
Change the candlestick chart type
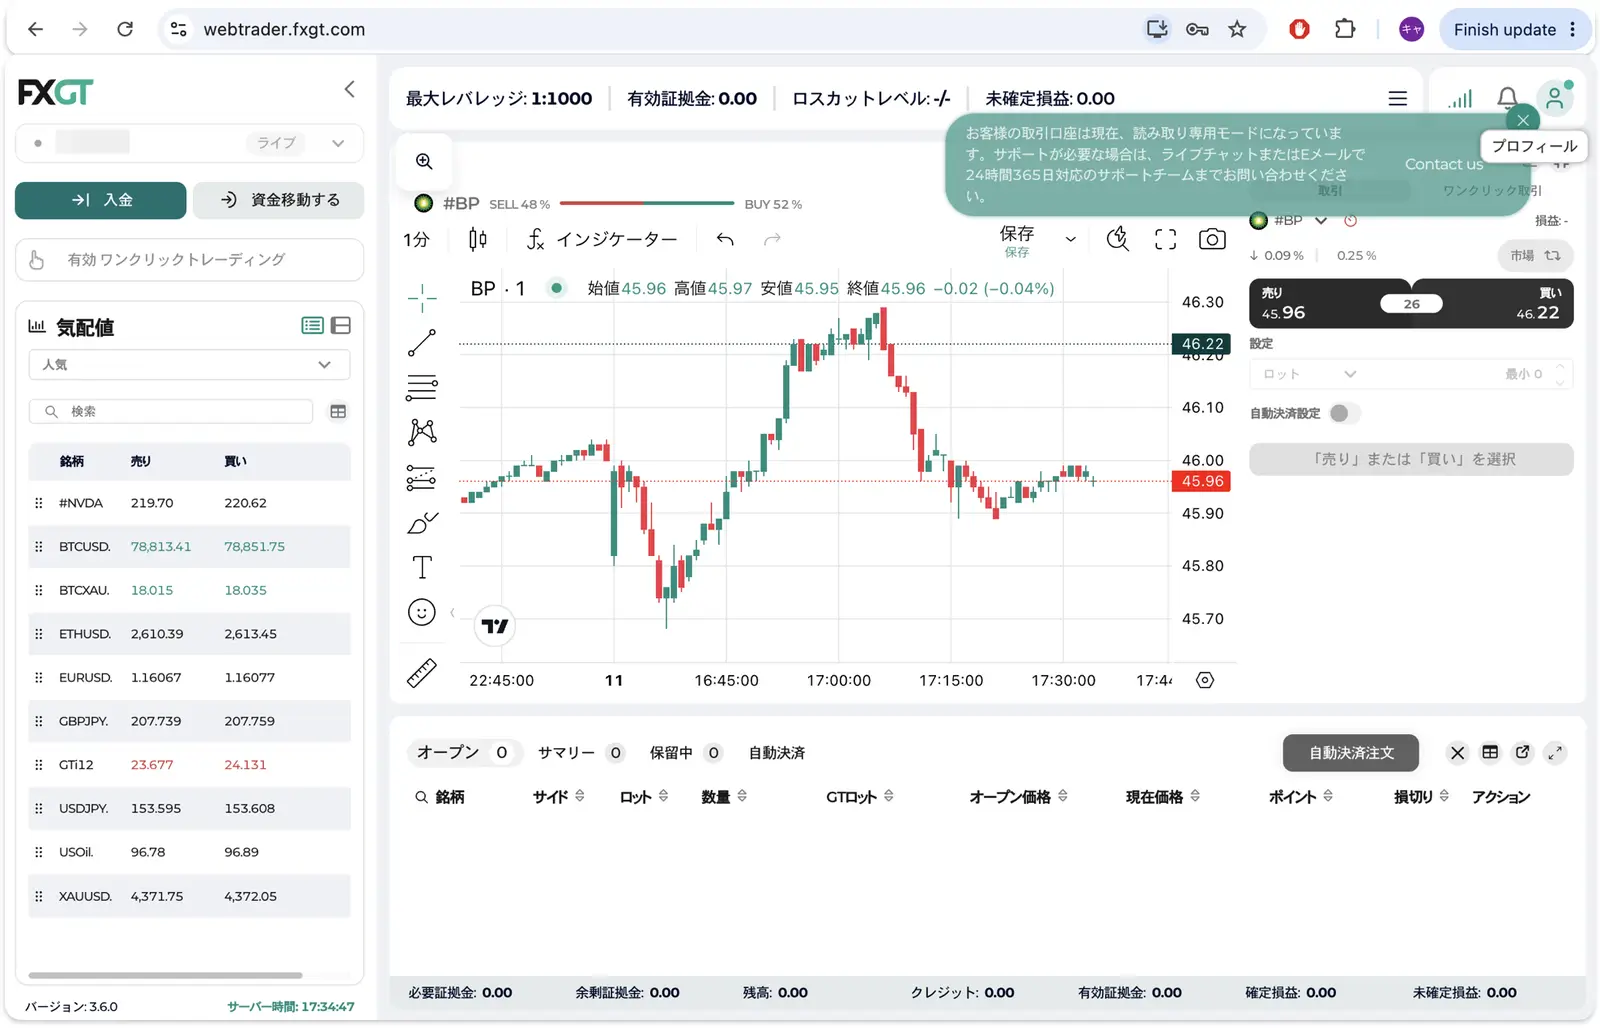point(478,239)
